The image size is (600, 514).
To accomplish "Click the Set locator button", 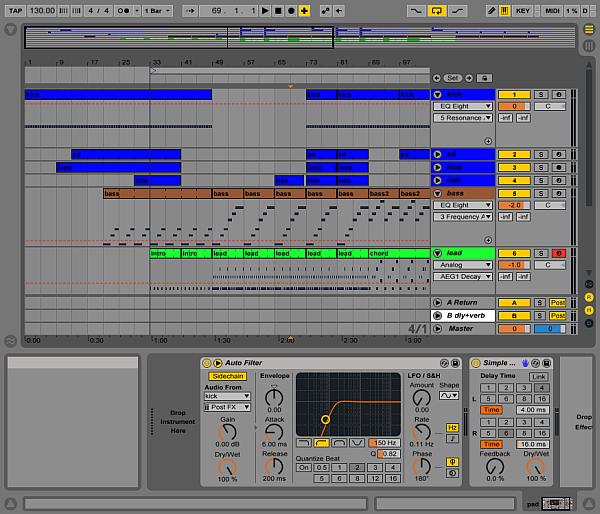I will tap(453, 78).
